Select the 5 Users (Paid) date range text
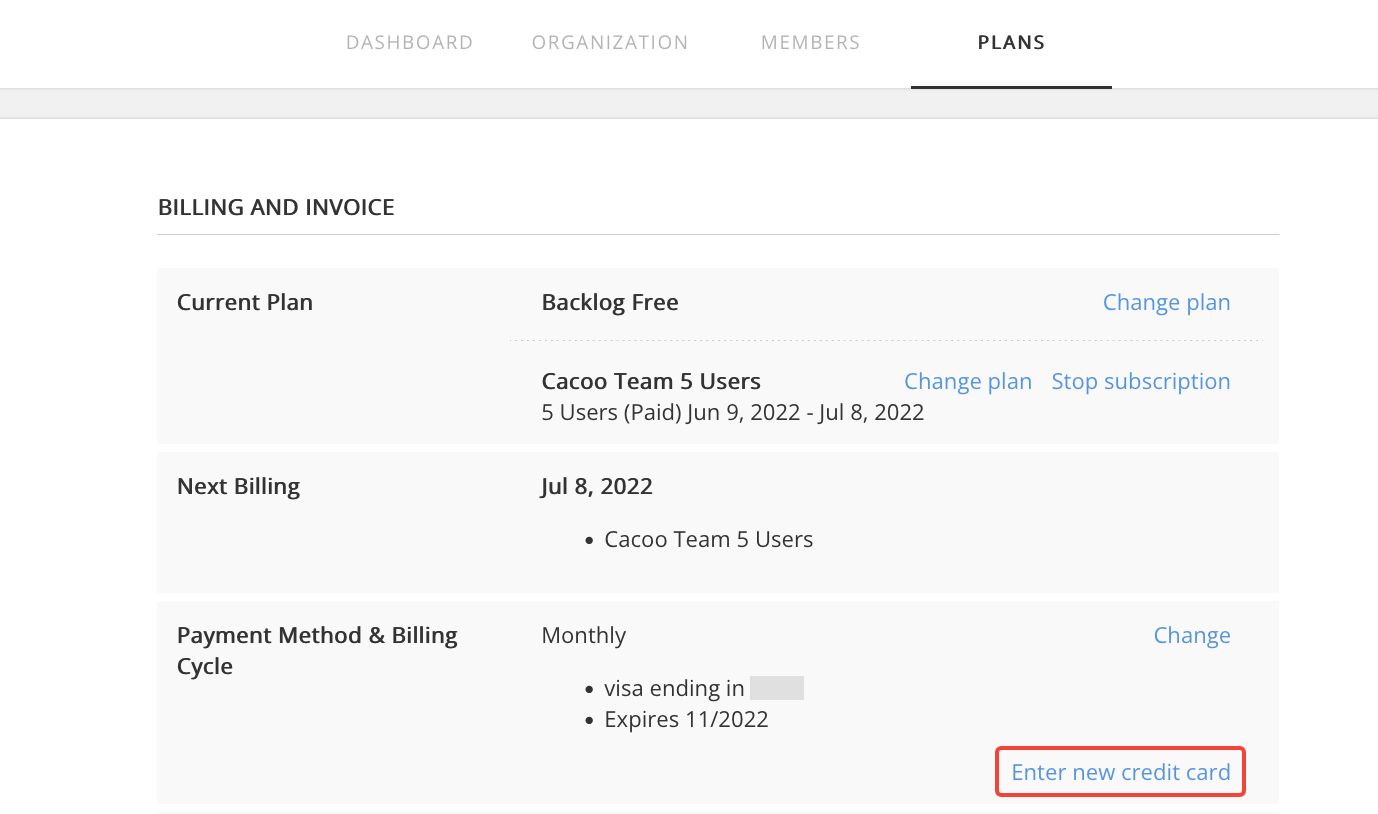Viewport: 1378px width, 814px height. (x=733, y=412)
